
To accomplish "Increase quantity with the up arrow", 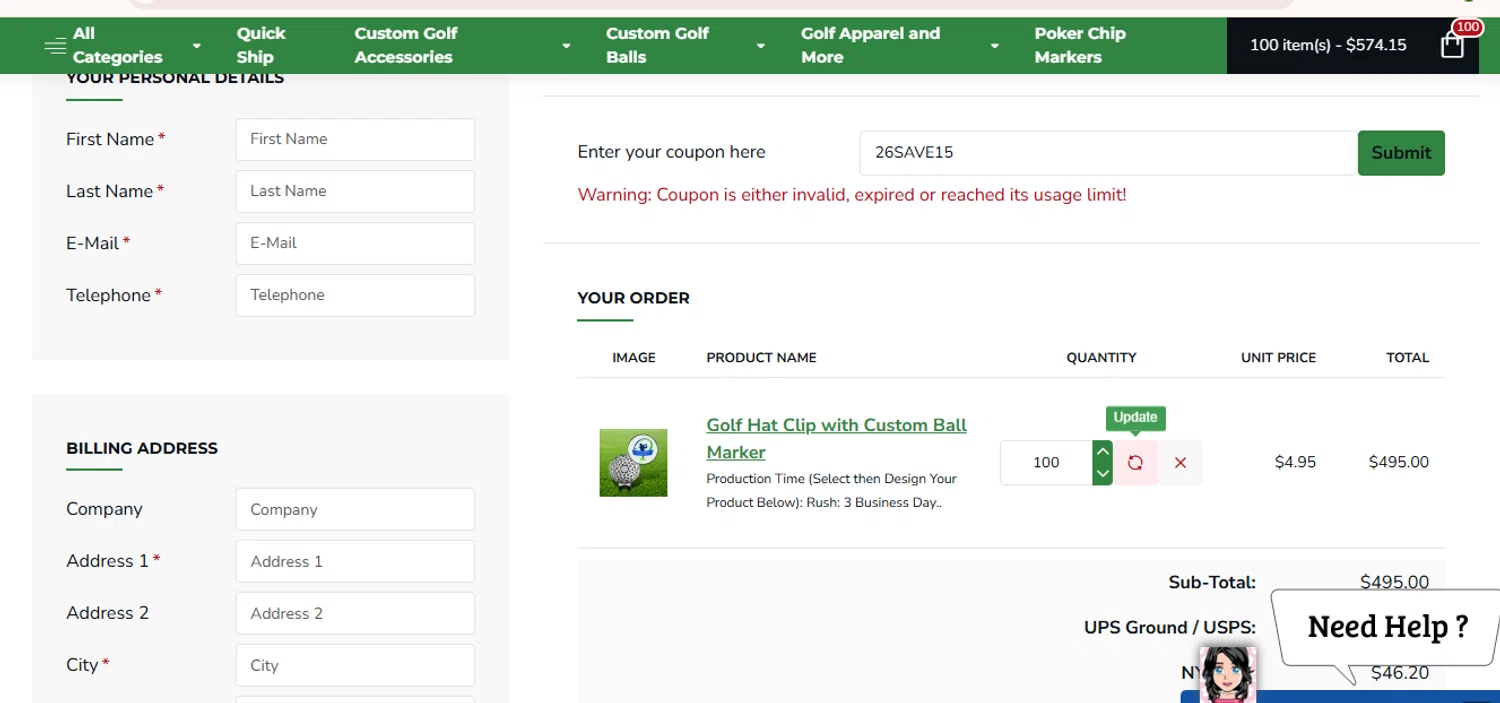I will pos(1103,452).
